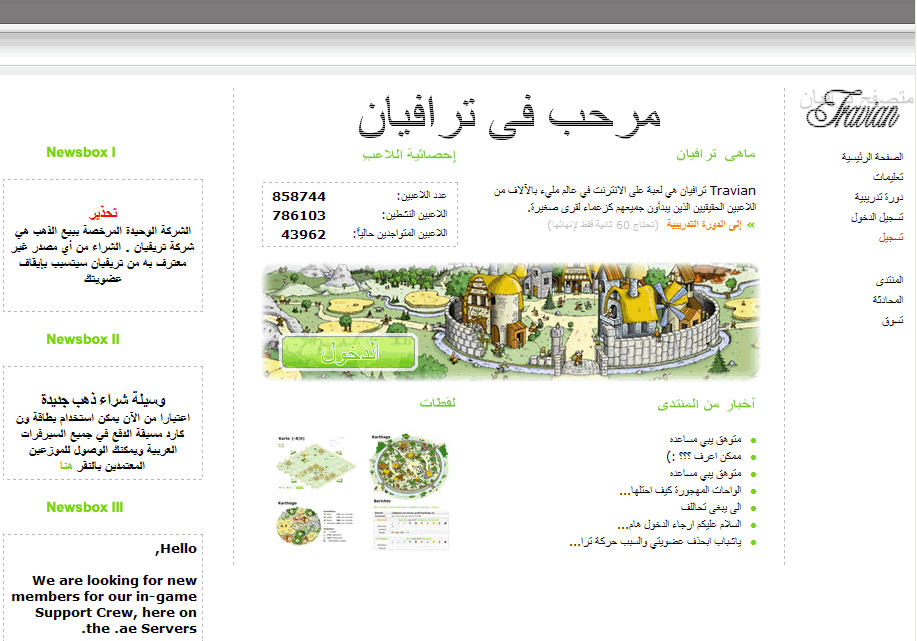Open forum post ممكن اعرف ؟؟؟
The image size is (917, 641).
pyautogui.click(x=704, y=456)
